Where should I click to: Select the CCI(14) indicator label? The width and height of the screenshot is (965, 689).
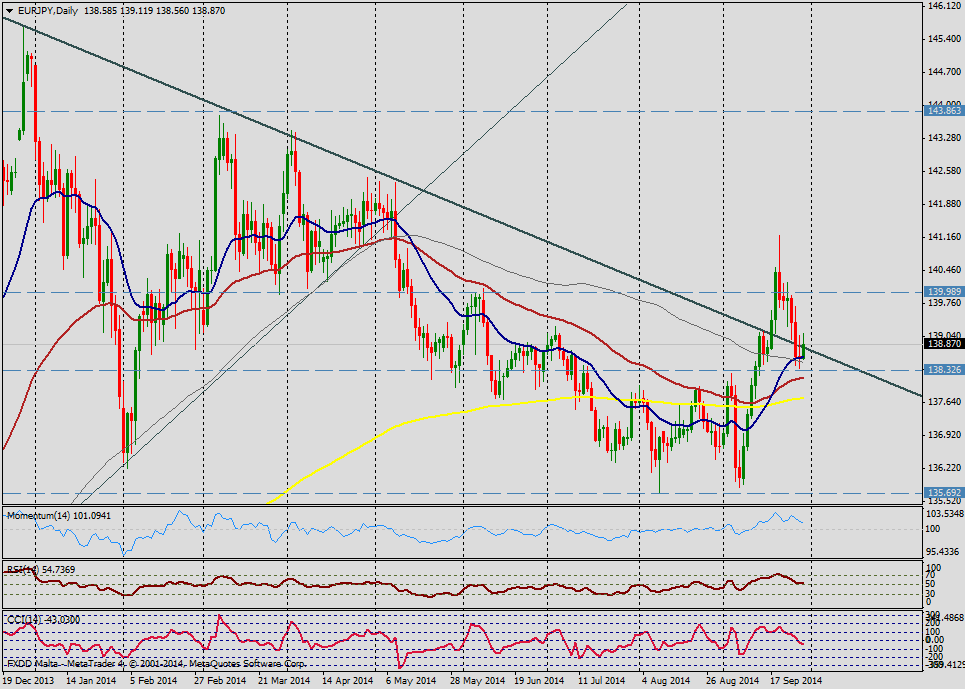click(x=22, y=620)
